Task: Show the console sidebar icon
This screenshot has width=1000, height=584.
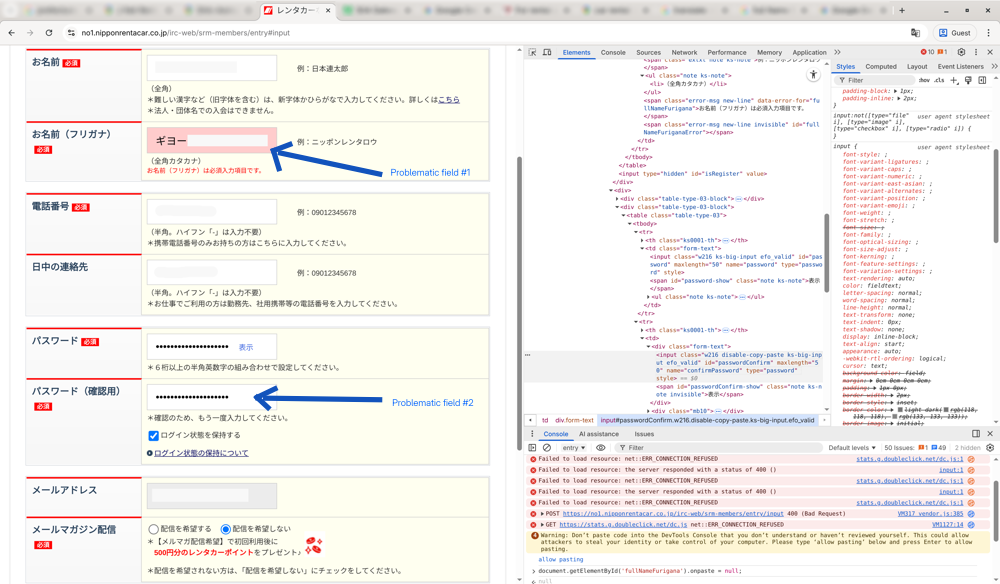Action: point(532,448)
